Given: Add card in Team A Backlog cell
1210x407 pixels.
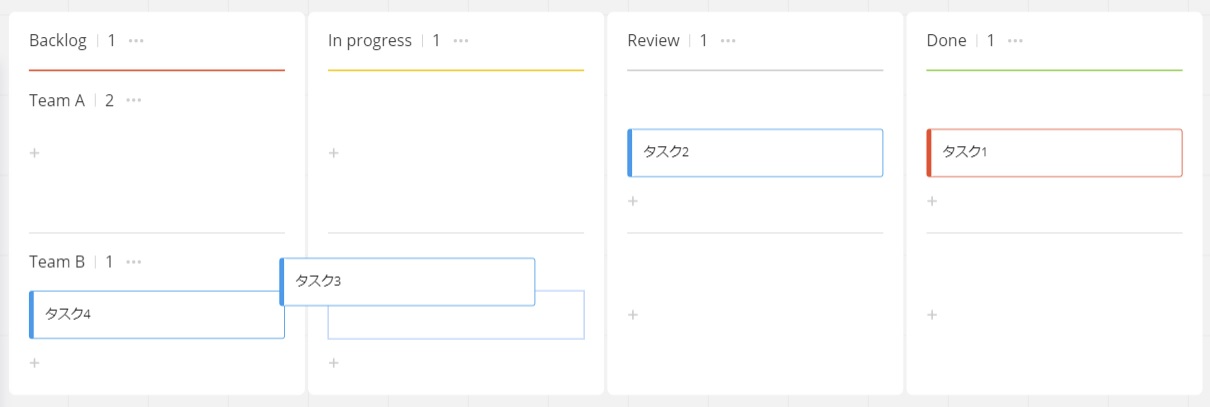Looking at the screenshot, I should click(34, 153).
